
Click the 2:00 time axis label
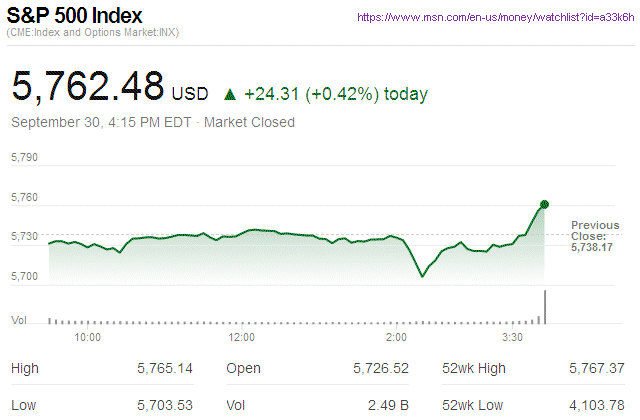tap(395, 338)
